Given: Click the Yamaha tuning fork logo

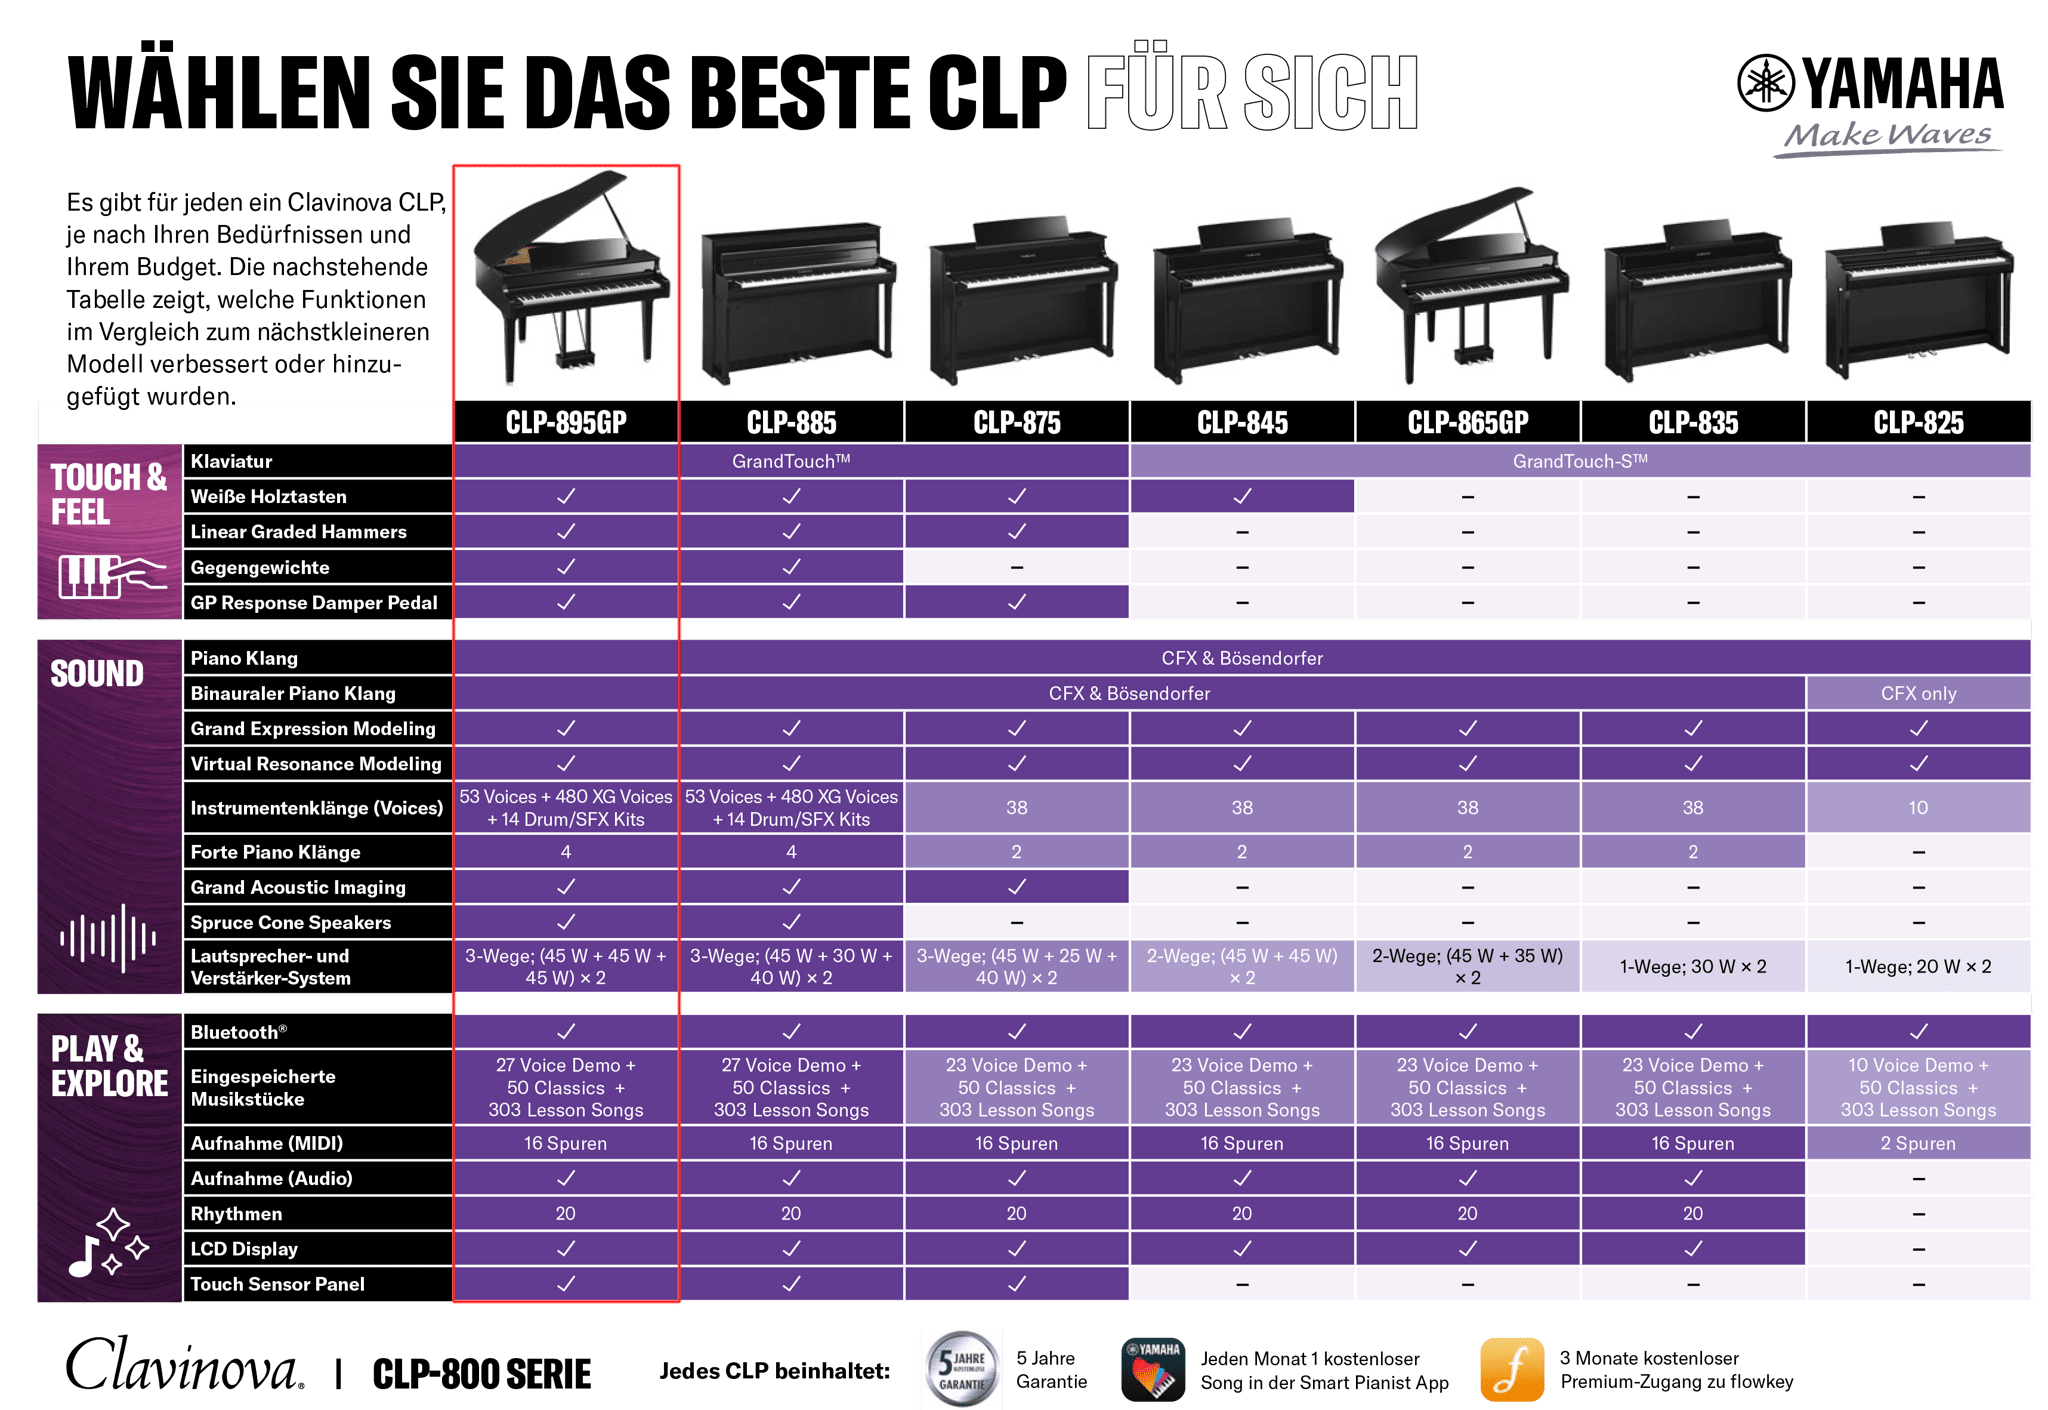Looking at the screenshot, I should [x=1766, y=82].
